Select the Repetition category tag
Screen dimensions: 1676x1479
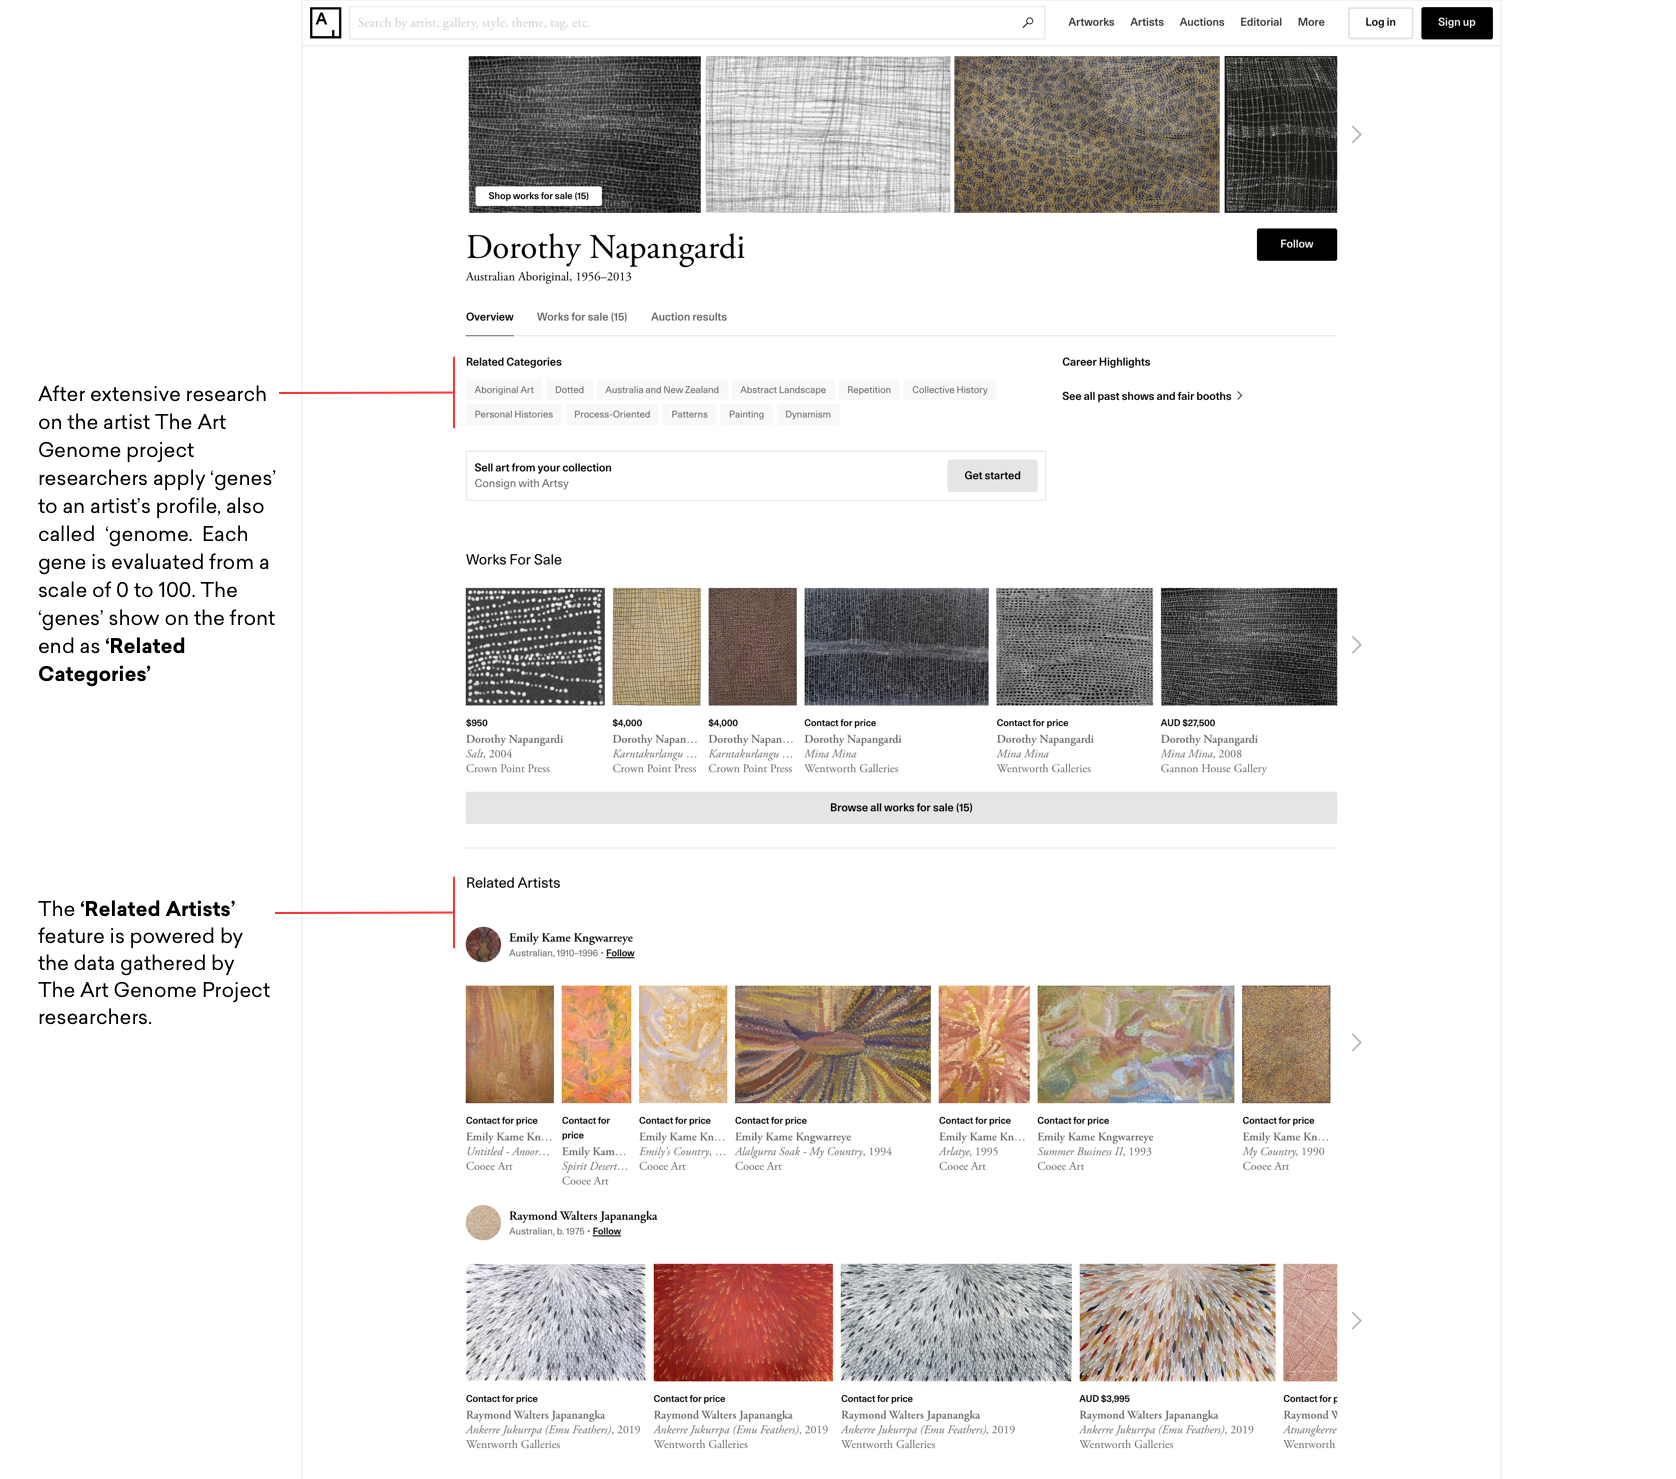[x=869, y=390]
